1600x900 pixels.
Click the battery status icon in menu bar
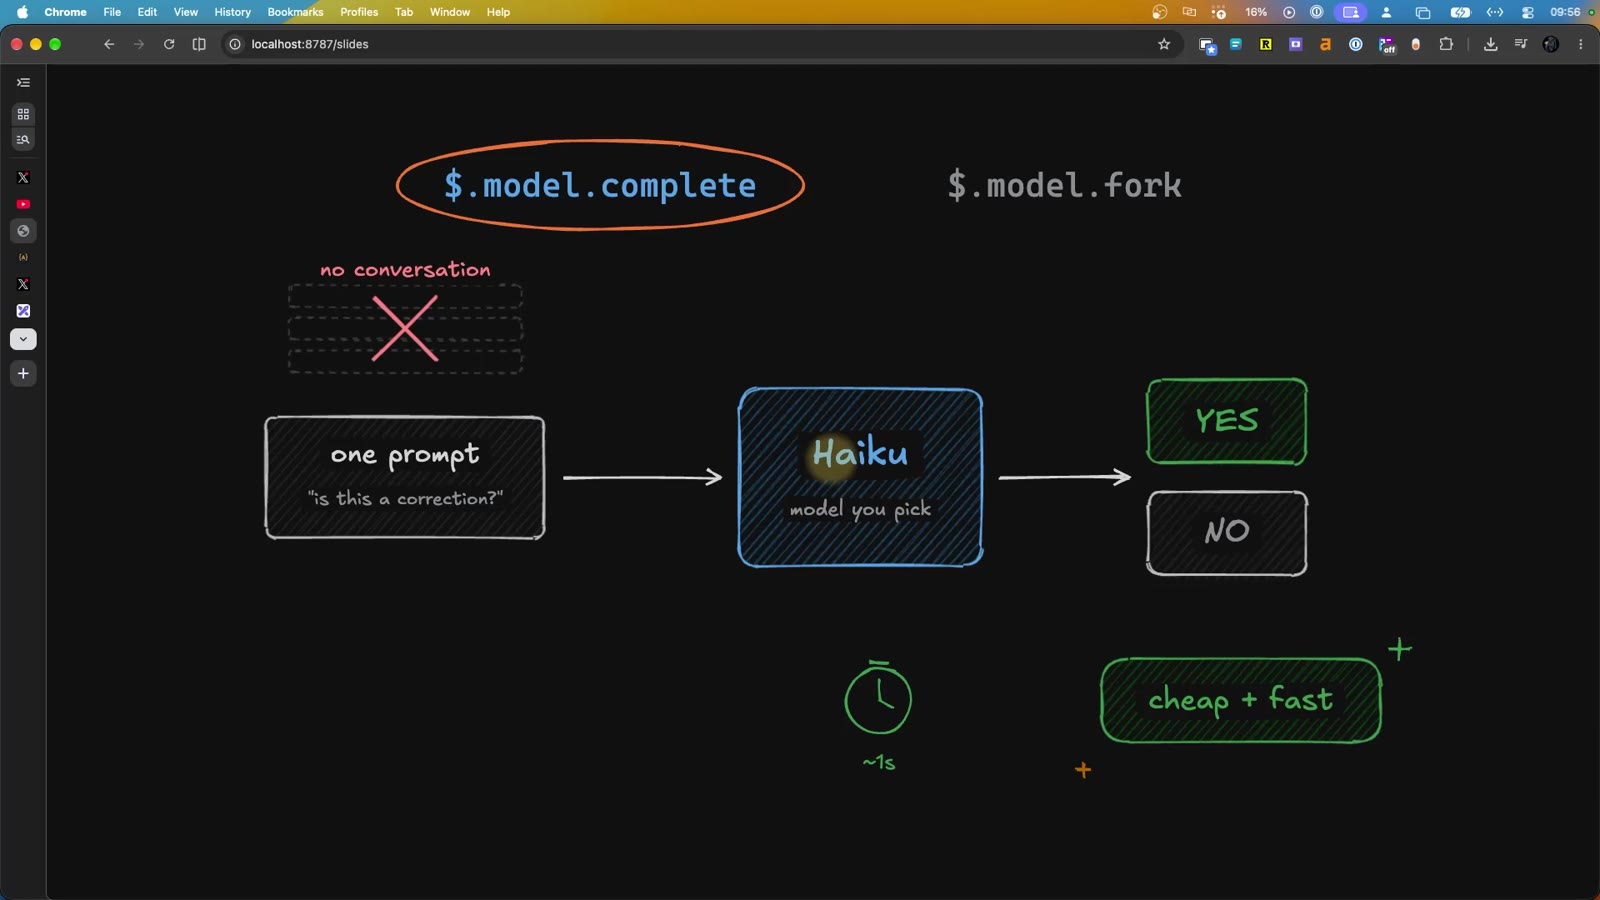click(x=1460, y=12)
